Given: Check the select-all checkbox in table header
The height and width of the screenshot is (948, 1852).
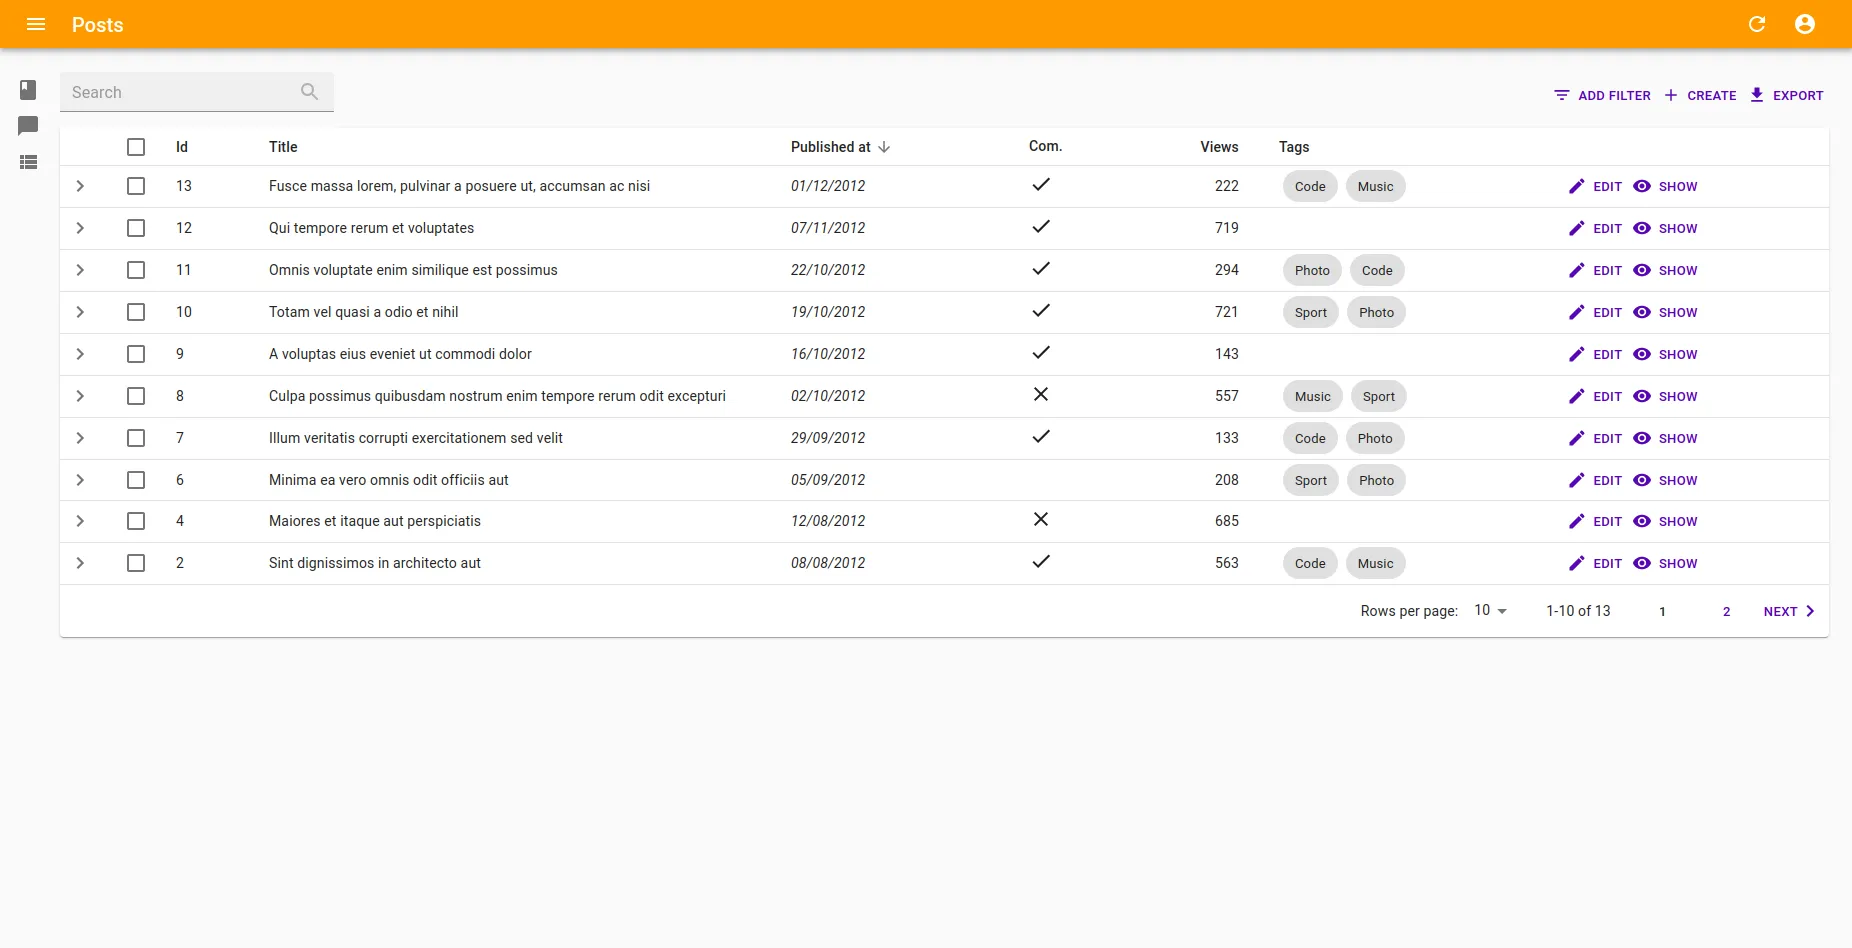Looking at the screenshot, I should [x=136, y=147].
